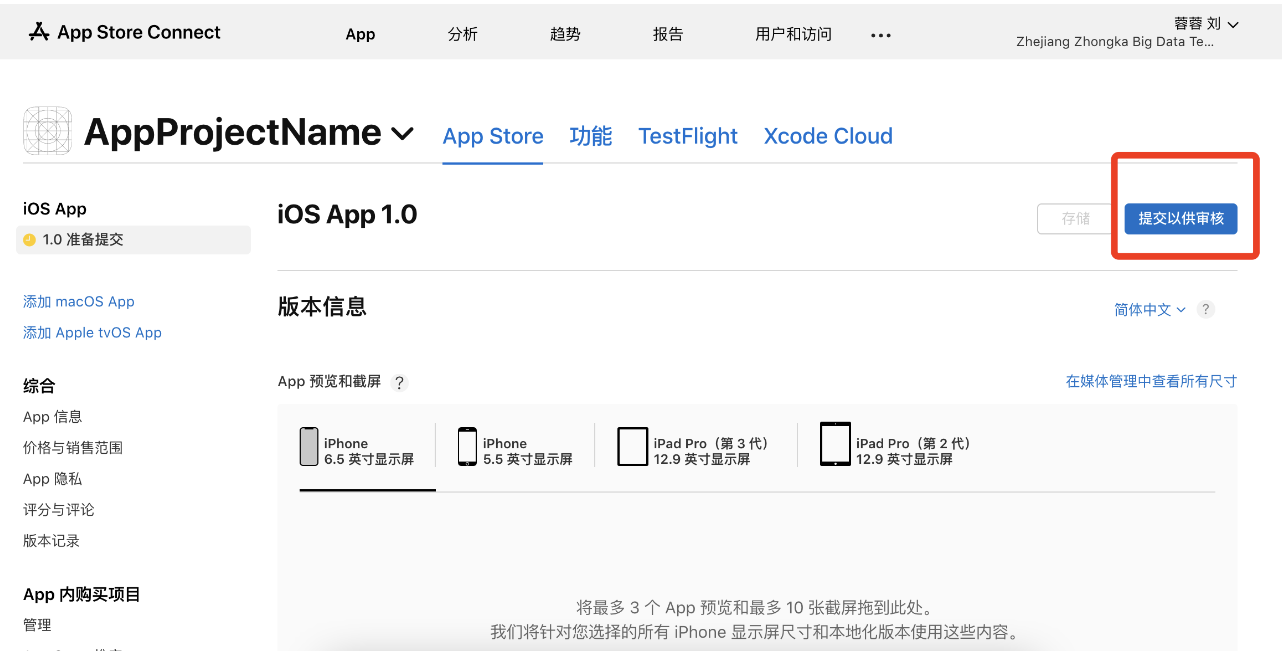Click the 存储 save button
Image resolution: width=1282 pixels, height=668 pixels.
point(1076,219)
